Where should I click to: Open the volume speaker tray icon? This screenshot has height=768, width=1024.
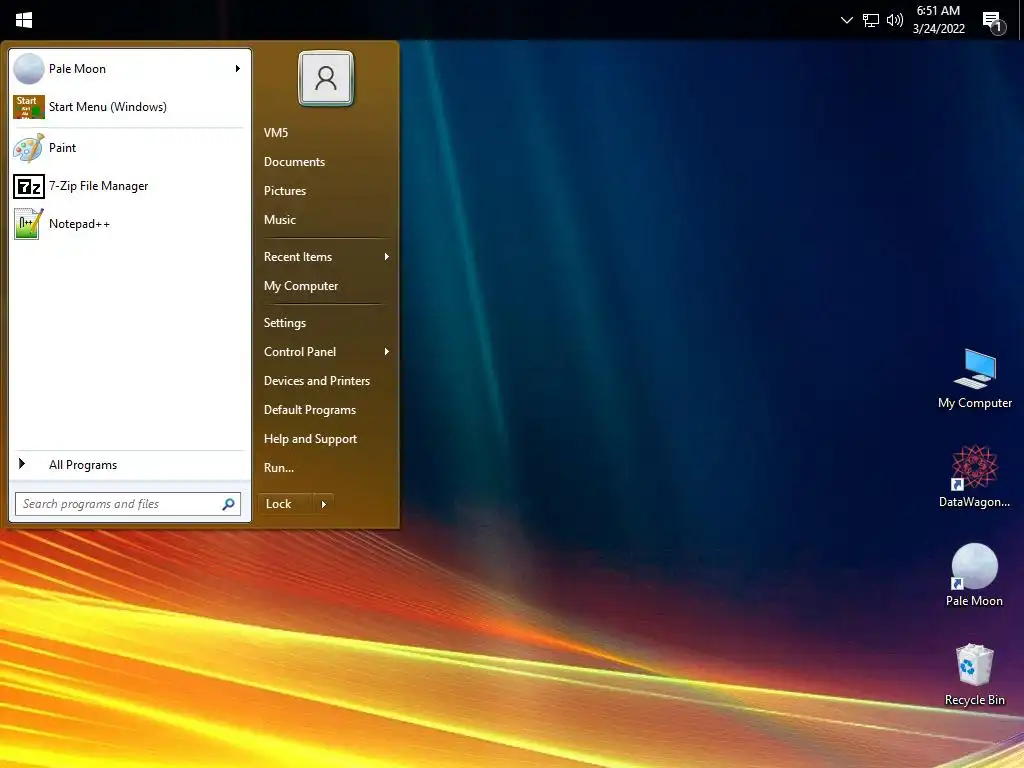(x=895, y=20)
